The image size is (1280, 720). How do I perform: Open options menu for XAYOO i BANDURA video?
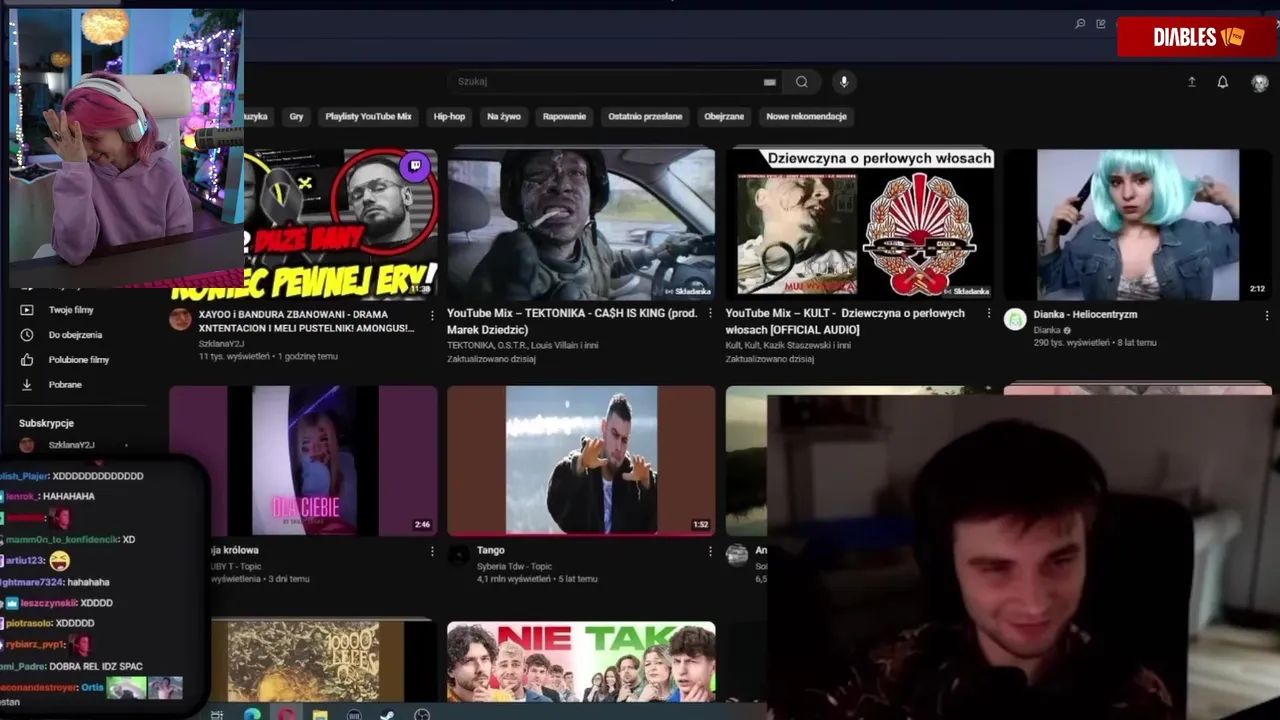(x=432, y=315)
